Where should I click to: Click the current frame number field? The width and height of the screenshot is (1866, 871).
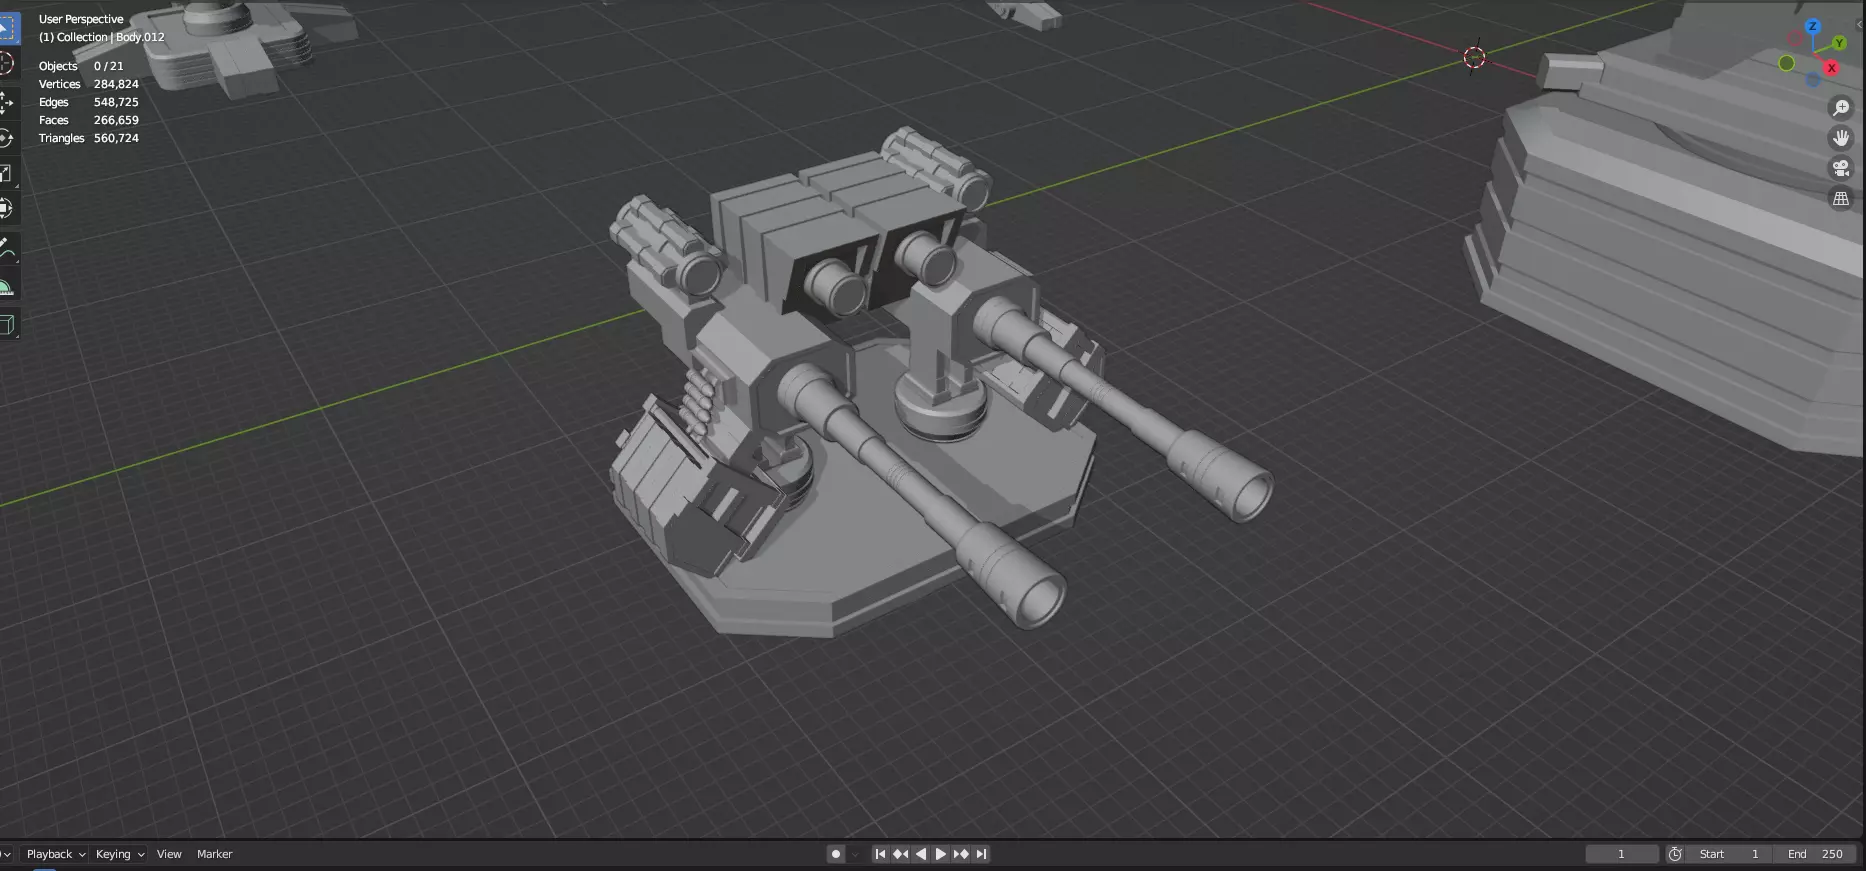tap(1621, 854)
